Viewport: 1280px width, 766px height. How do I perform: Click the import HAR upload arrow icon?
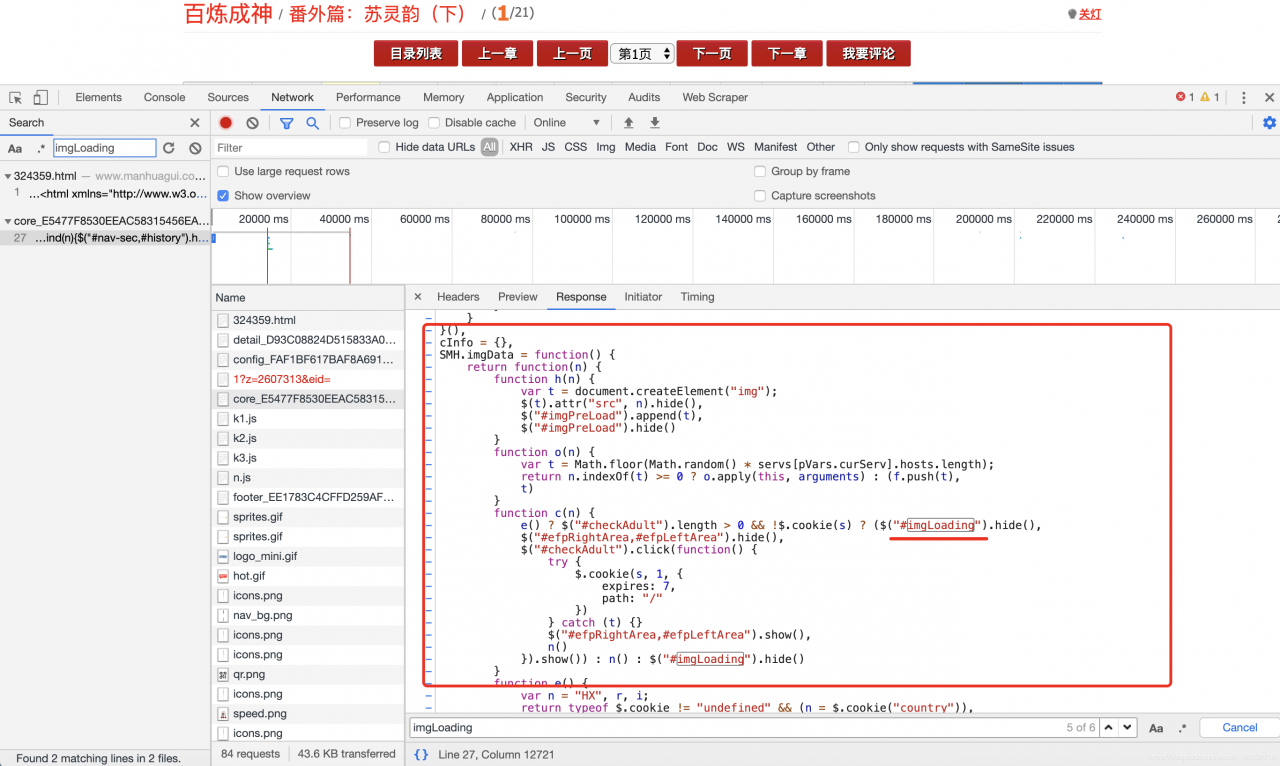click(629, 123)
